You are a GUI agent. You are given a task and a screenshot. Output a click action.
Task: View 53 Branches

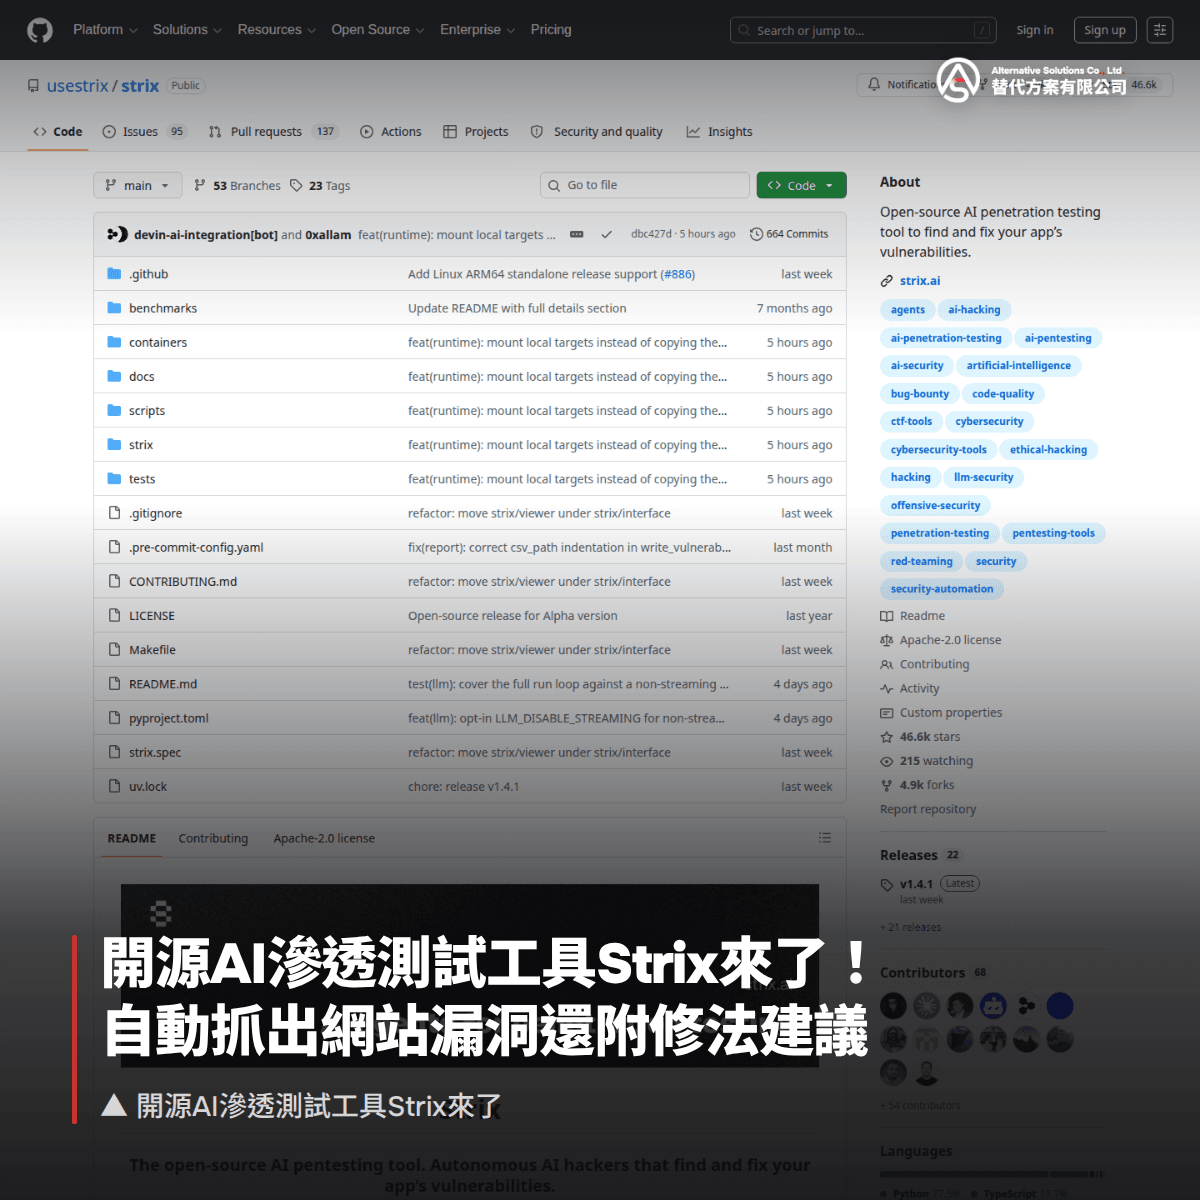238,186
